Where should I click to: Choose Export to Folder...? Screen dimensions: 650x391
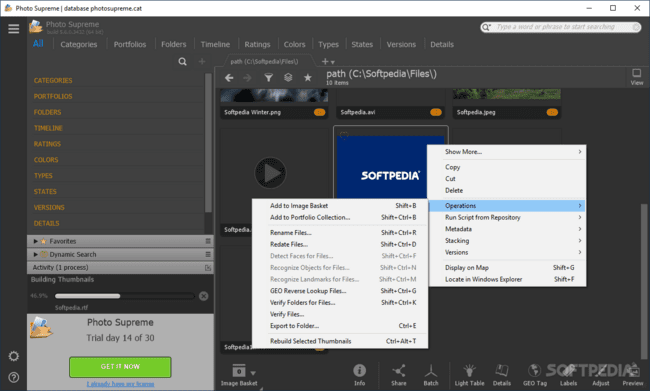(x=340, y=326)
